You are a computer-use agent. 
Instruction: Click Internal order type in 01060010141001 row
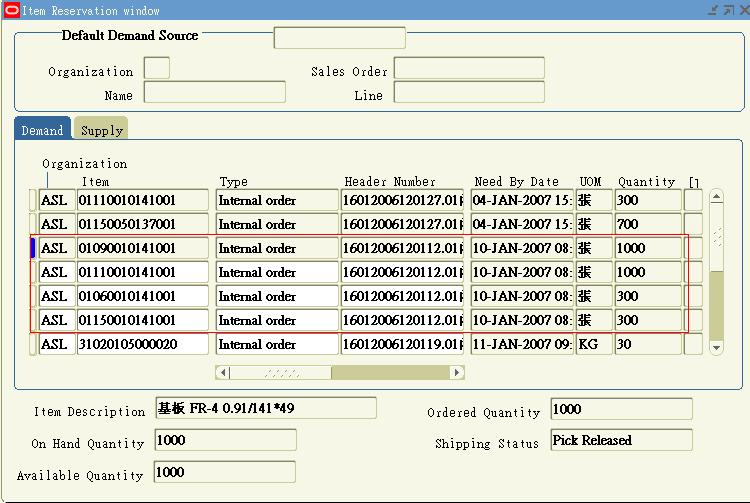[x=277, y=296]
